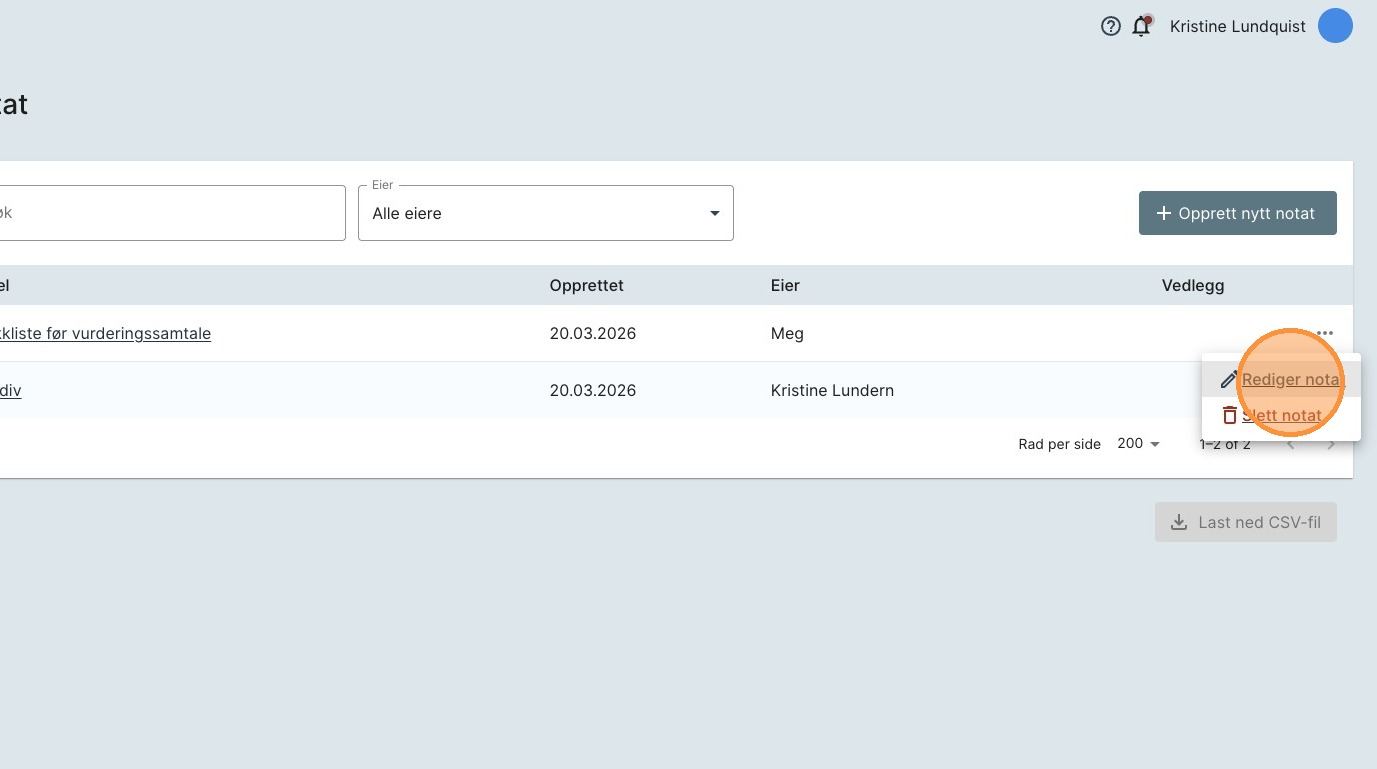The image size is (1377, 769).
Task: Click the pencil icon beside Rediger notat
Action: pyautogui.click(x=1229, y=380)
